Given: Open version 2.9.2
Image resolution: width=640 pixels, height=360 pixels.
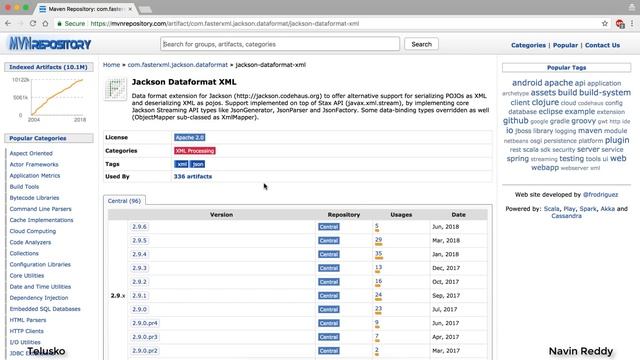Looking at the screenshot, I should click(139, 282).
